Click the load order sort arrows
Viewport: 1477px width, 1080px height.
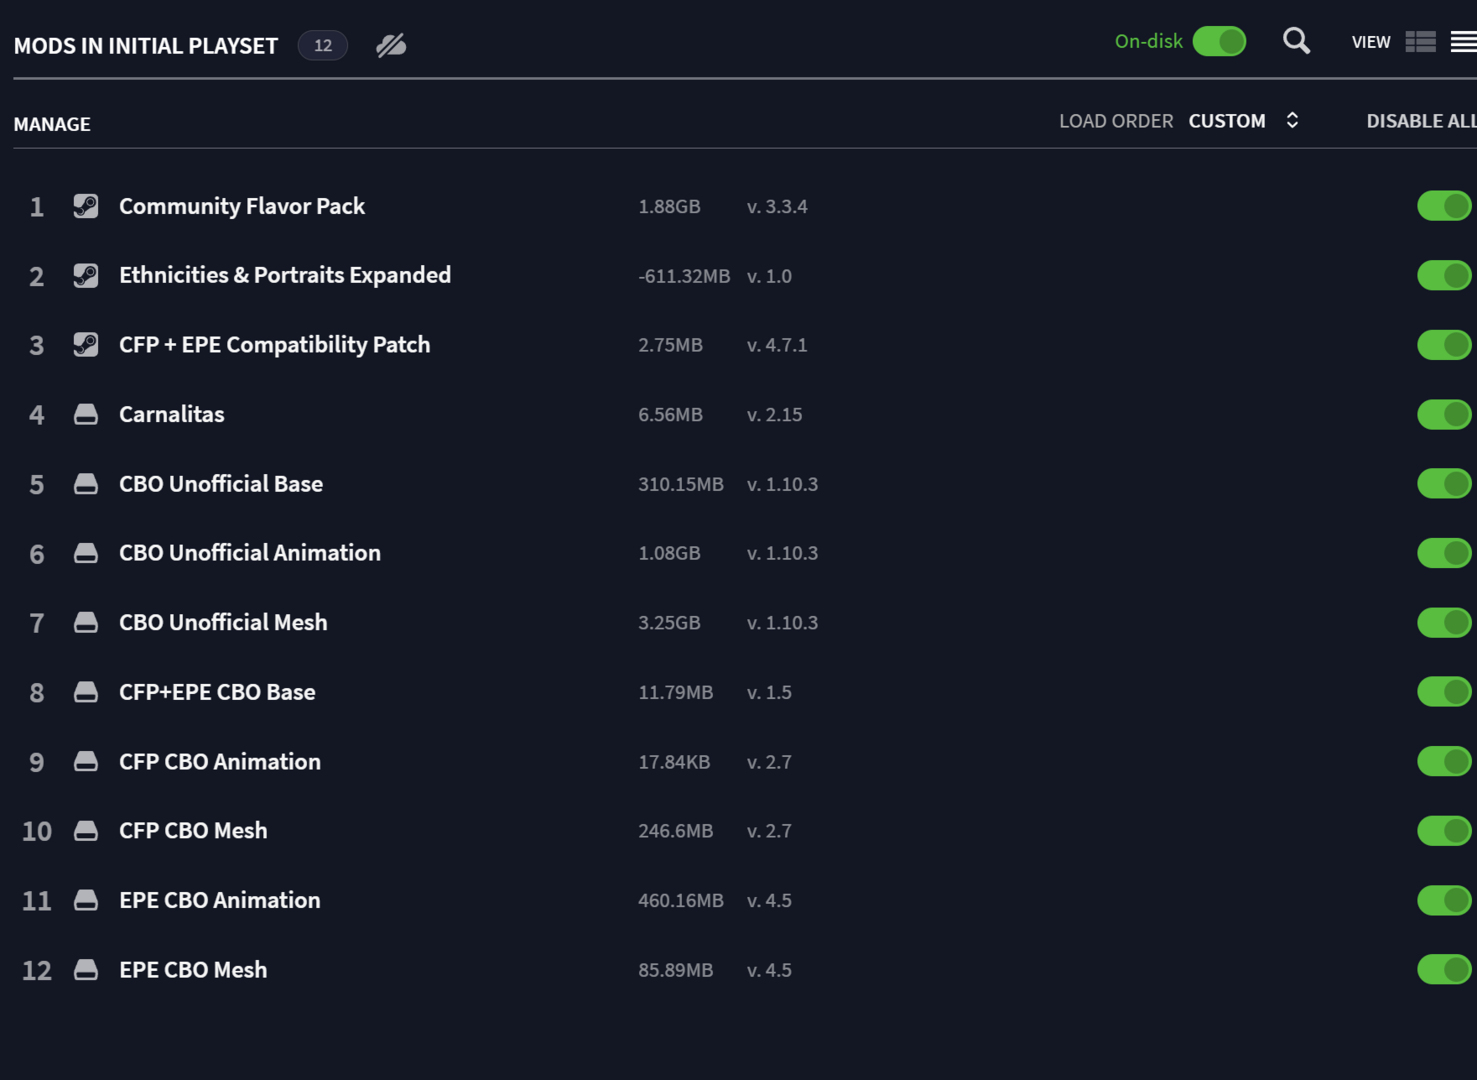pyautogui.click(x=1292, y=120)
